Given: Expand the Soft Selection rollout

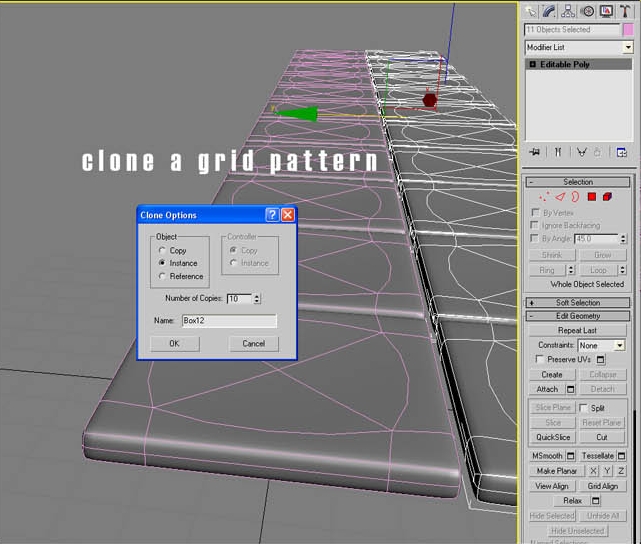Looking at the screenshot, I should pyautogui.click(x=578, y=303).
